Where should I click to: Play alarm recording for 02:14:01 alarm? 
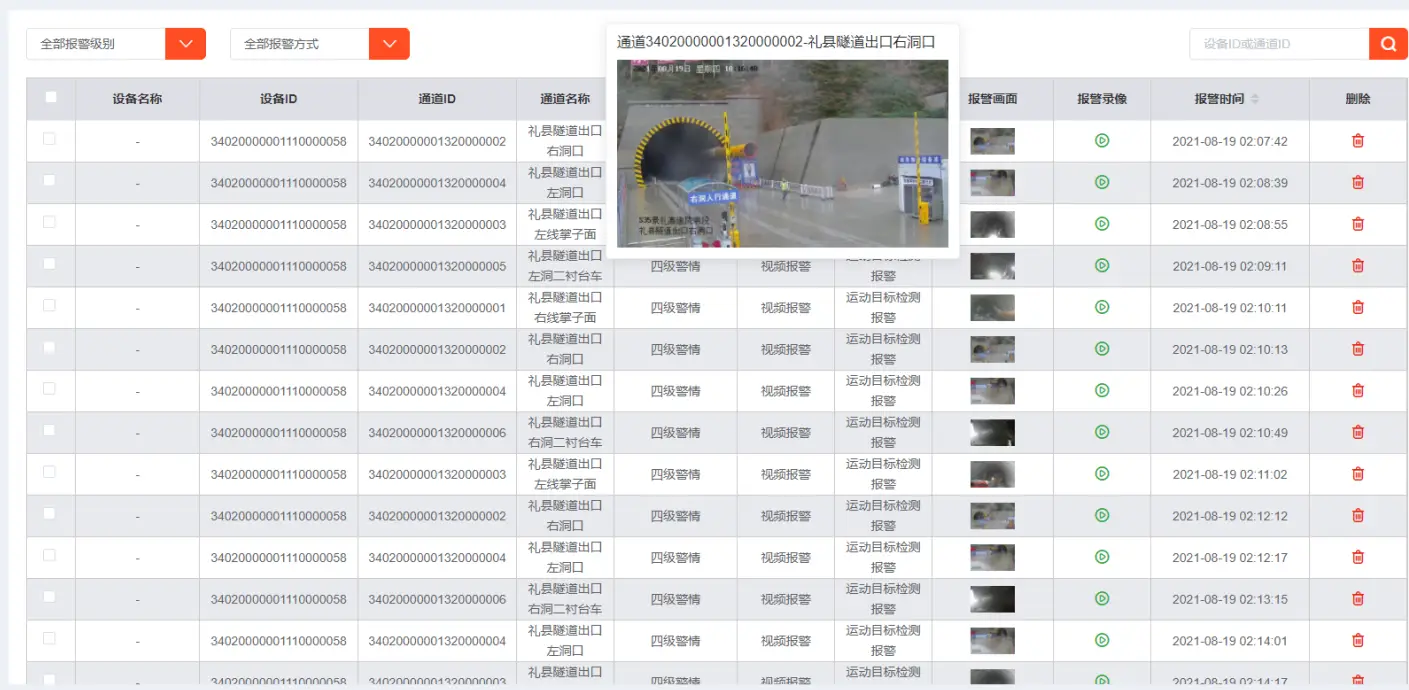coord(1102,640)
